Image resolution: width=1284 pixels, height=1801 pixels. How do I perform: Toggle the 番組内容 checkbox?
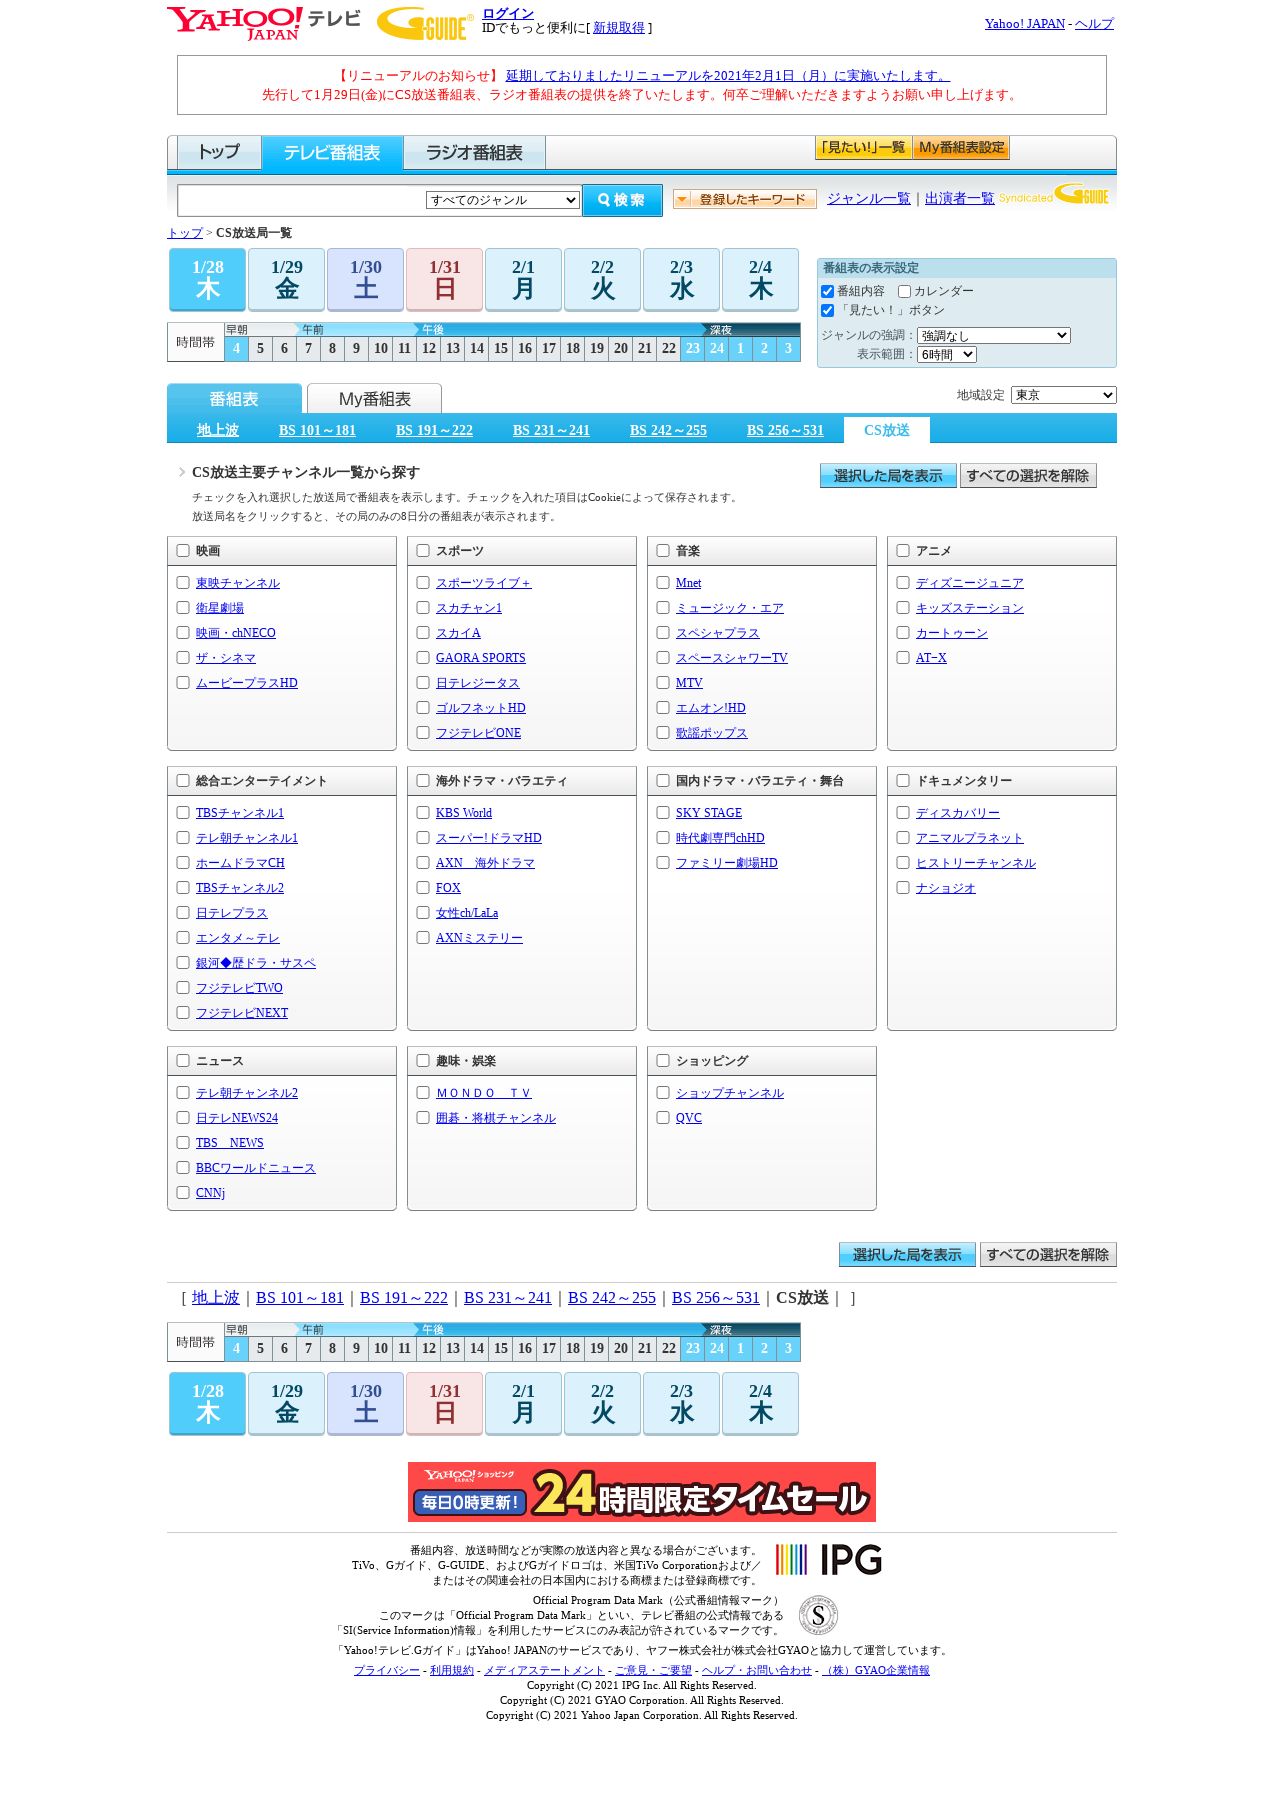tap(827, 291)
